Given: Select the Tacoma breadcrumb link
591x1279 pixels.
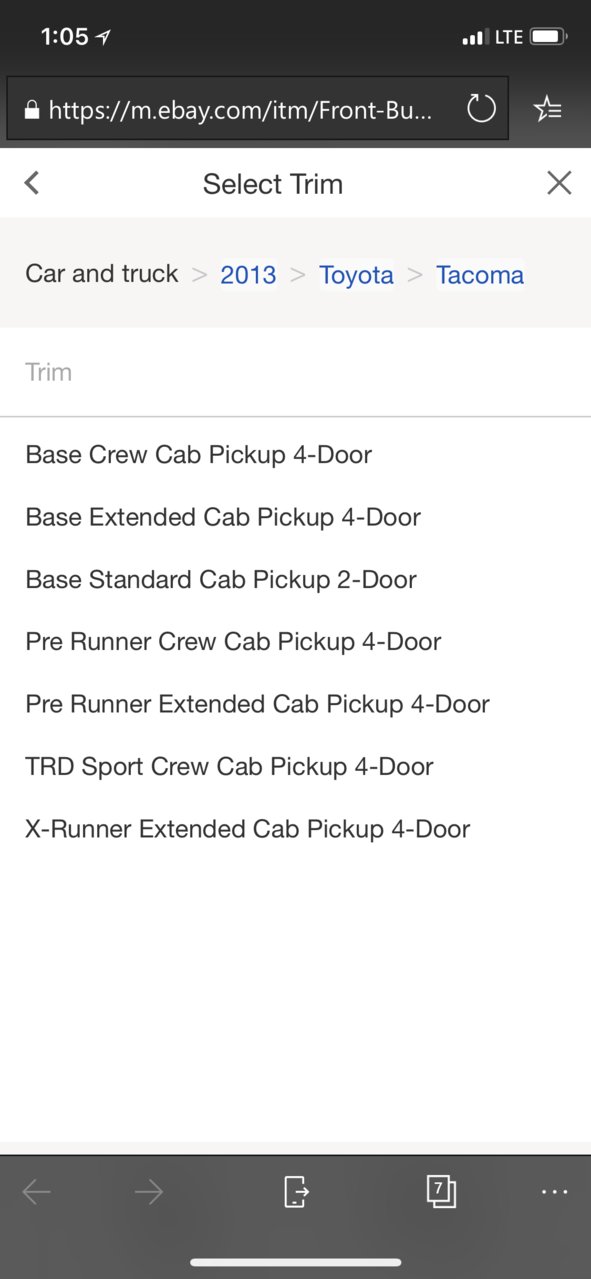Looking at the screenshot, I should 480,275.
